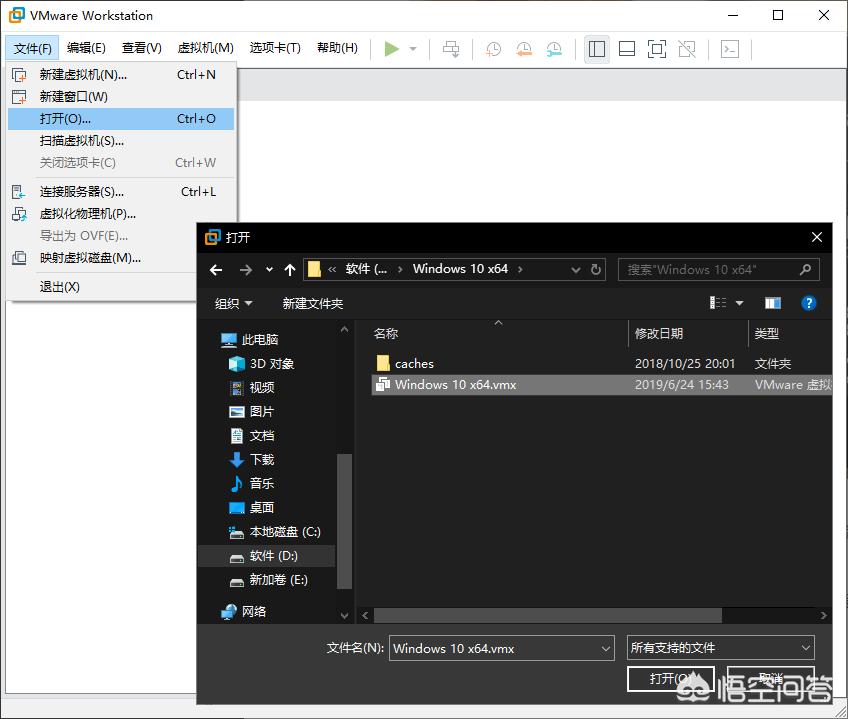This screenshot has height=719, width=848.
Task: Click the horizontal scrollbar in the file list
Action: 548,615
